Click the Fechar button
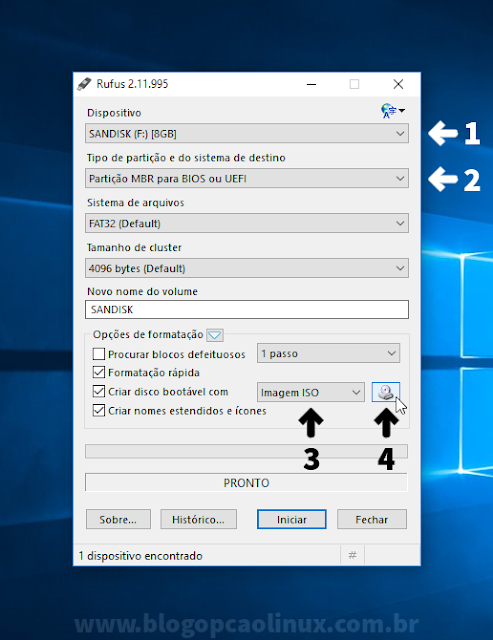Image resolution: width=493 pixels, height=640 pixels. pos(372,519)
